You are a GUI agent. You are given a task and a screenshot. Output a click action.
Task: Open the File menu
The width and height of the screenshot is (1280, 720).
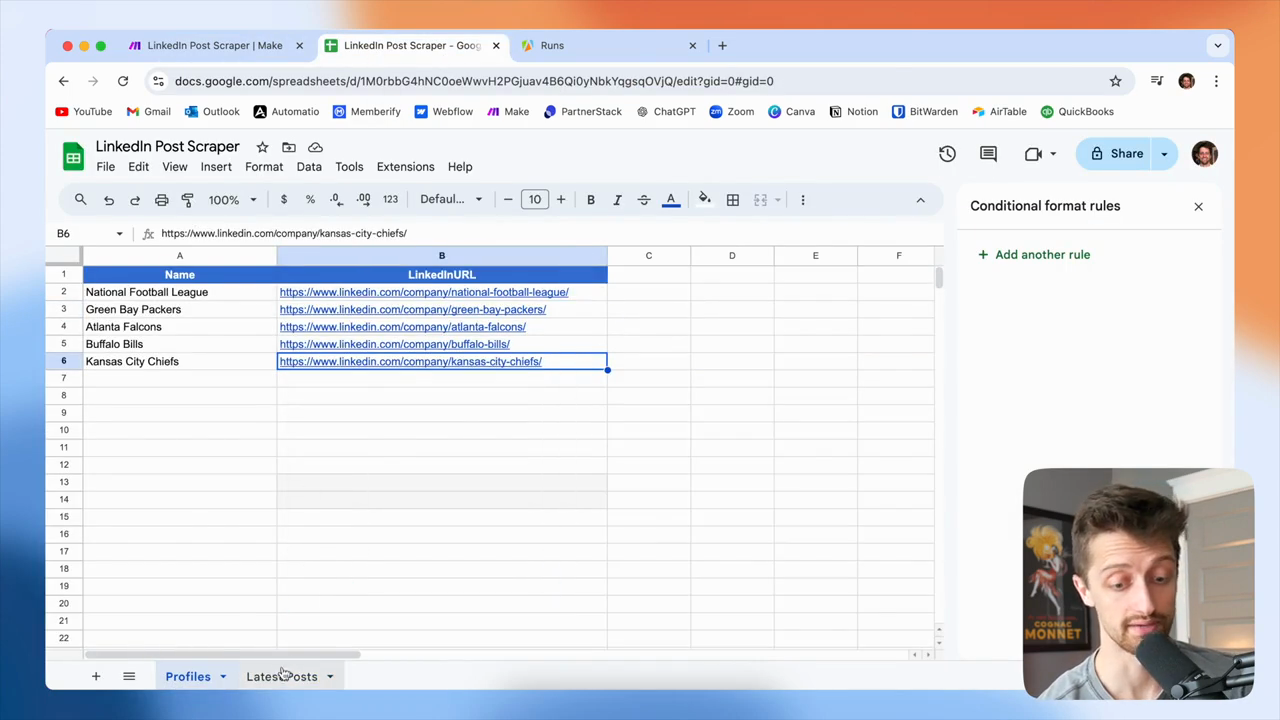point(105,167)
